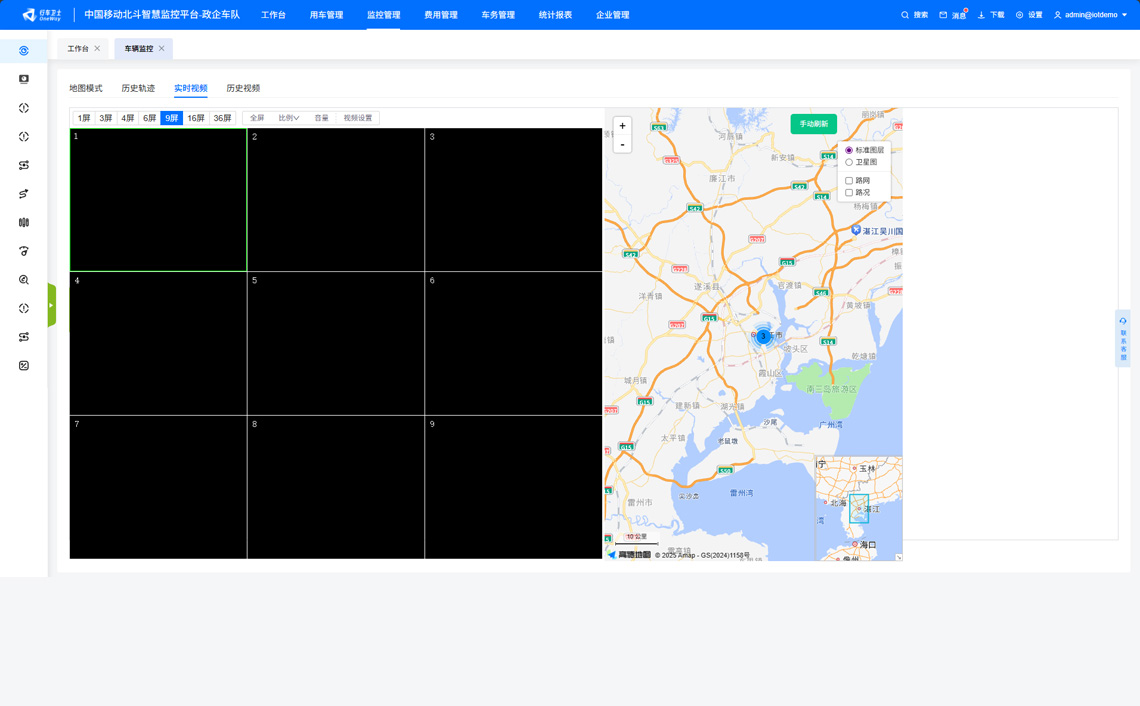Viewport: 1140px width, 706px height.
Task: Open the 比例 aspect ratio dropdown
Action: 288,118
